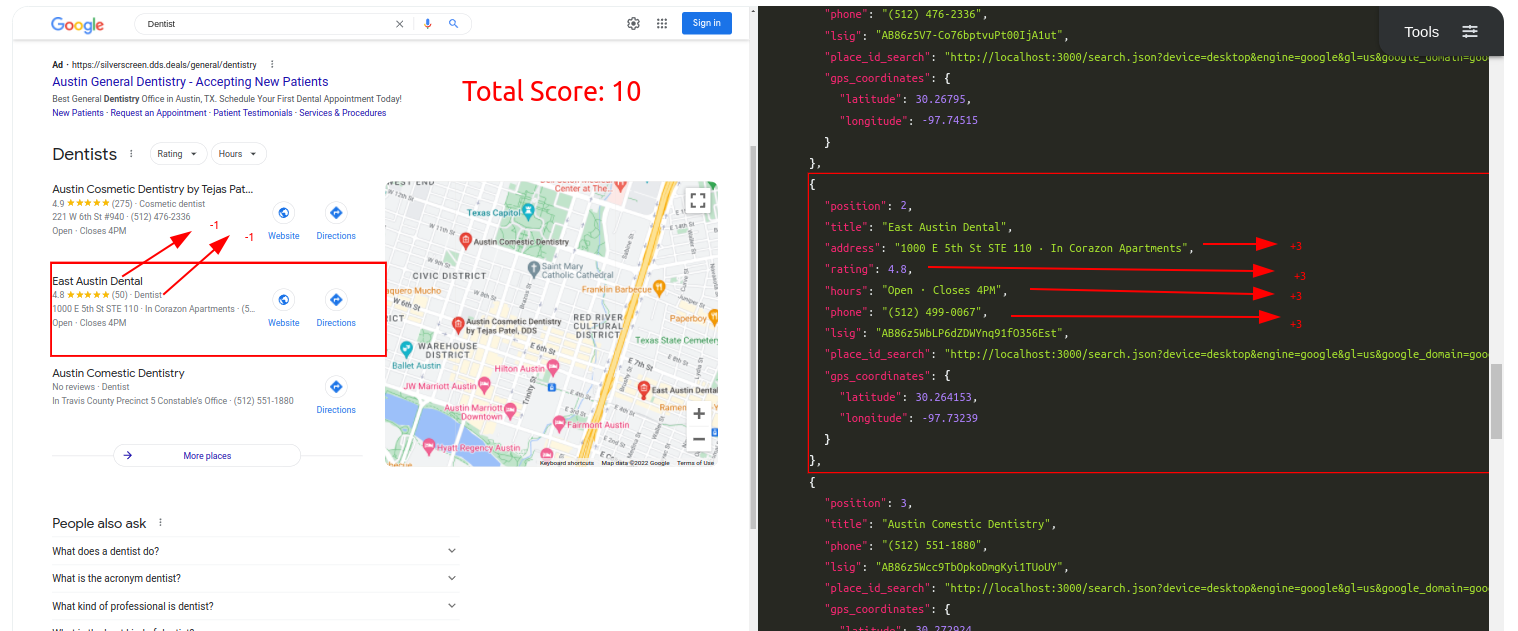Click the Google logo
The height and width of the screenshot is (631, 1518).
coord(78,24)
